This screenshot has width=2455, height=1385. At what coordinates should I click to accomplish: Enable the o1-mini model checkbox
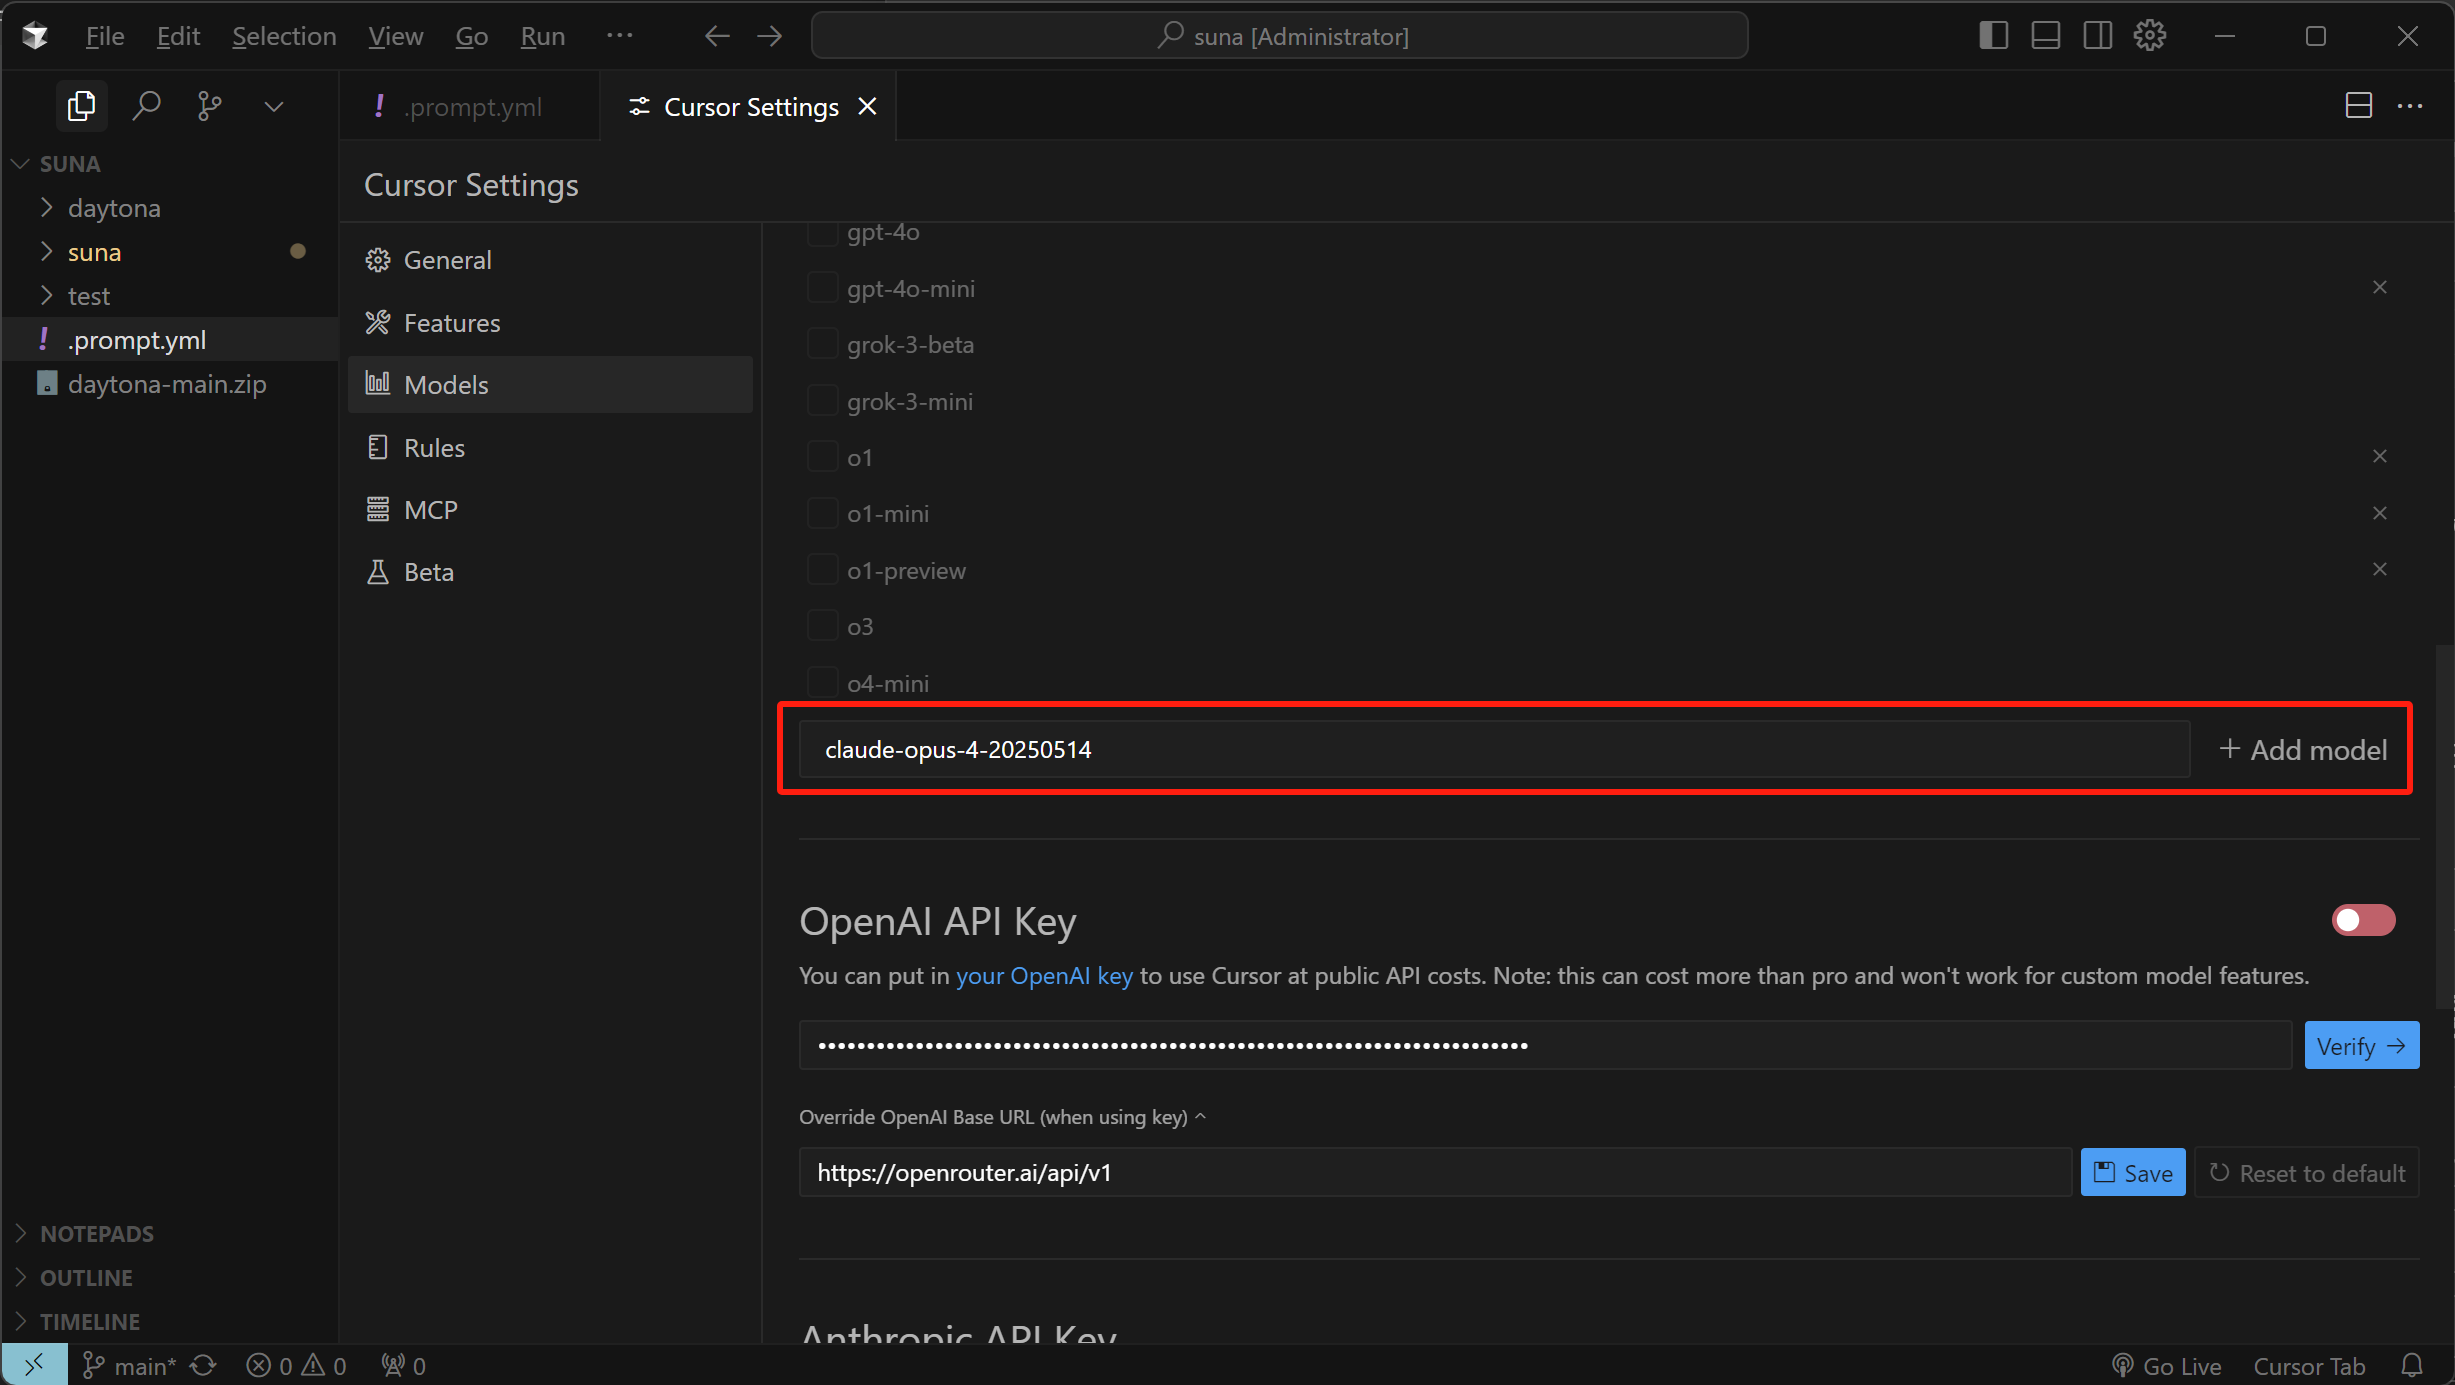[x=821, y=513]
